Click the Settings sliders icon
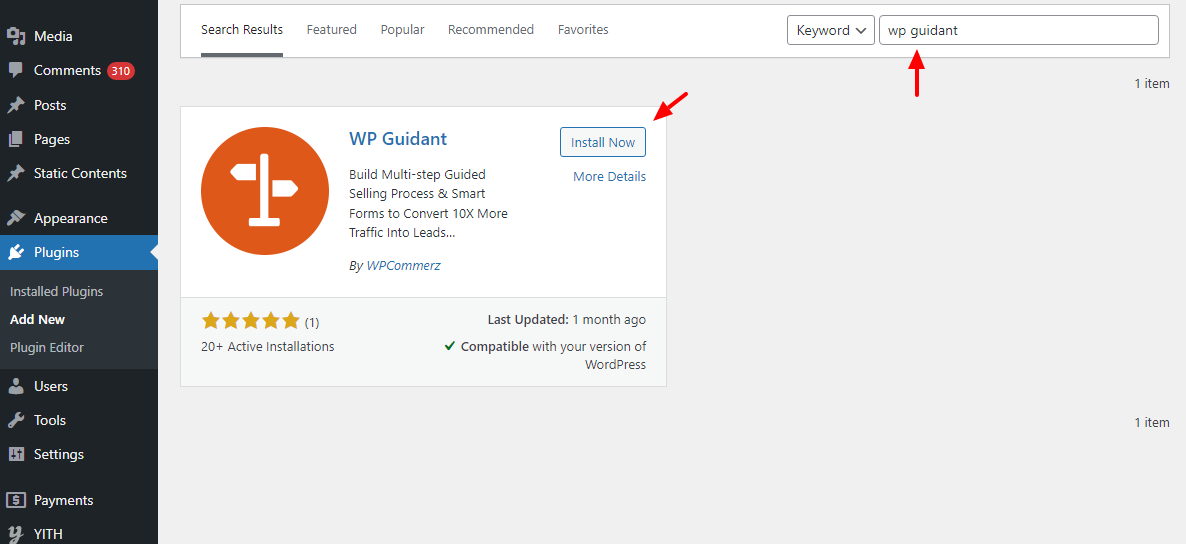 [x=16, y=454]
